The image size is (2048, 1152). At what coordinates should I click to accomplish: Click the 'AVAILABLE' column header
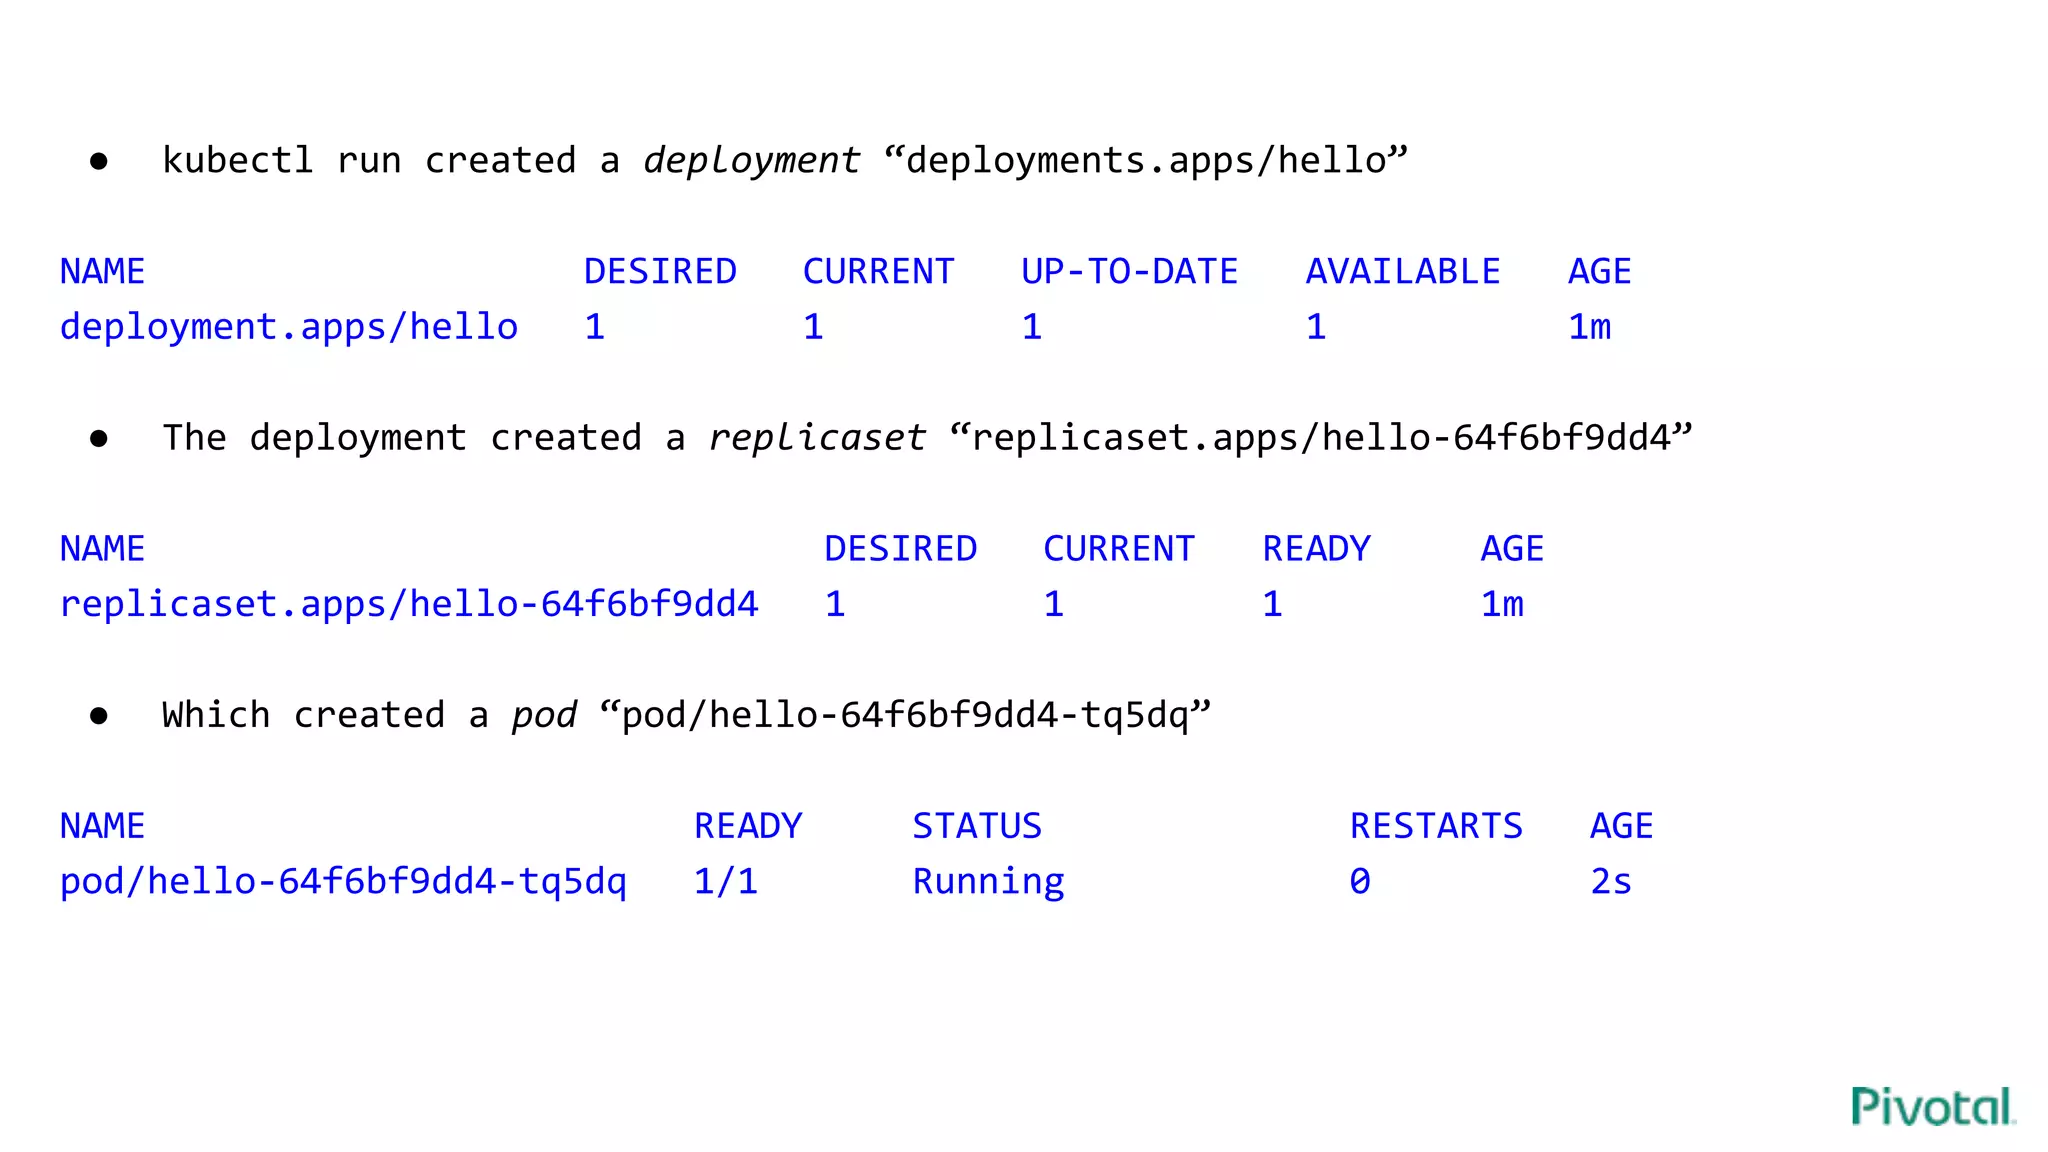tap(1403, 272)
